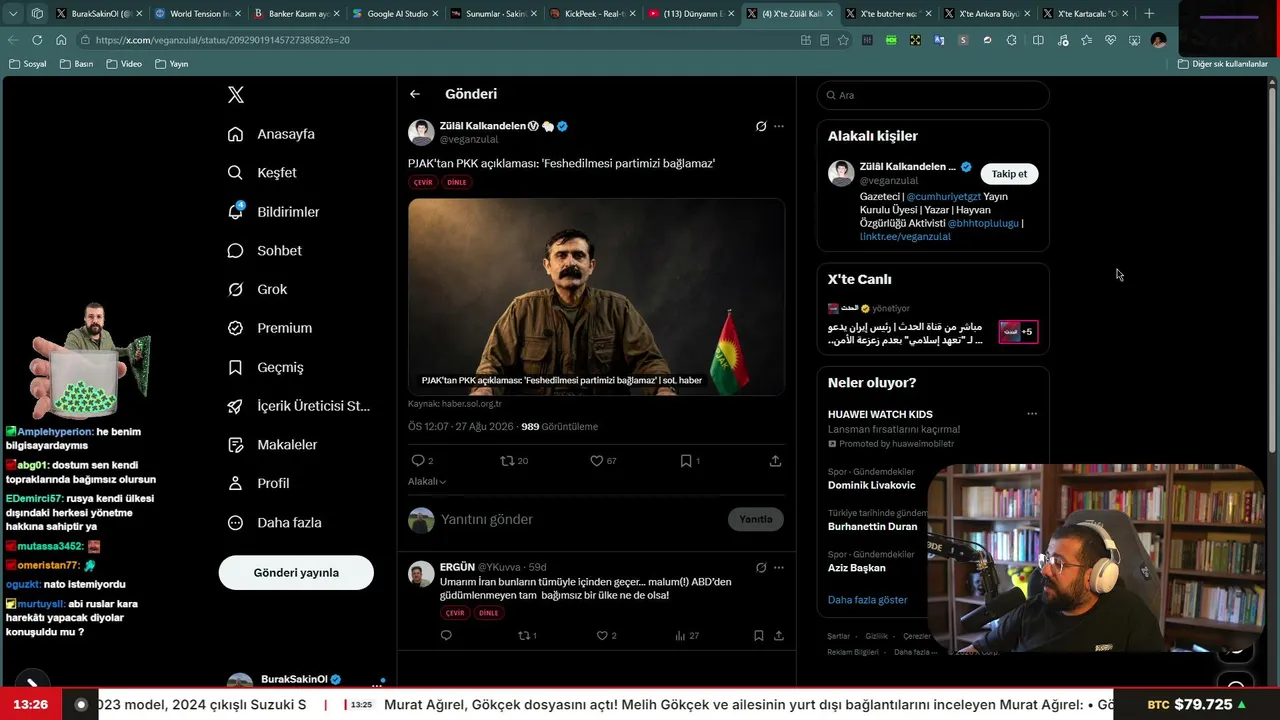Open linktr.ee/veganzulal link
1280x720 pixels.
(x=905, y=237)
